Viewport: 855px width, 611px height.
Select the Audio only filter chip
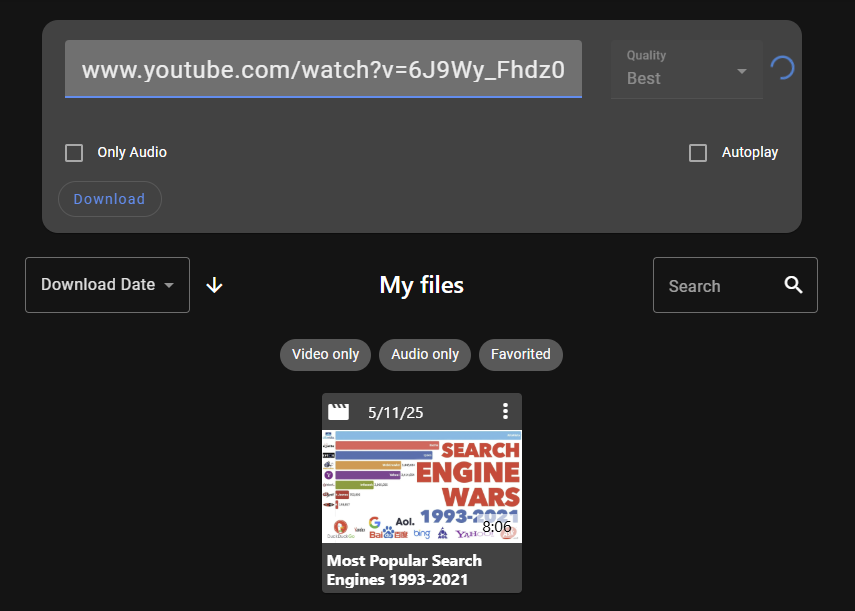point(425,354)
